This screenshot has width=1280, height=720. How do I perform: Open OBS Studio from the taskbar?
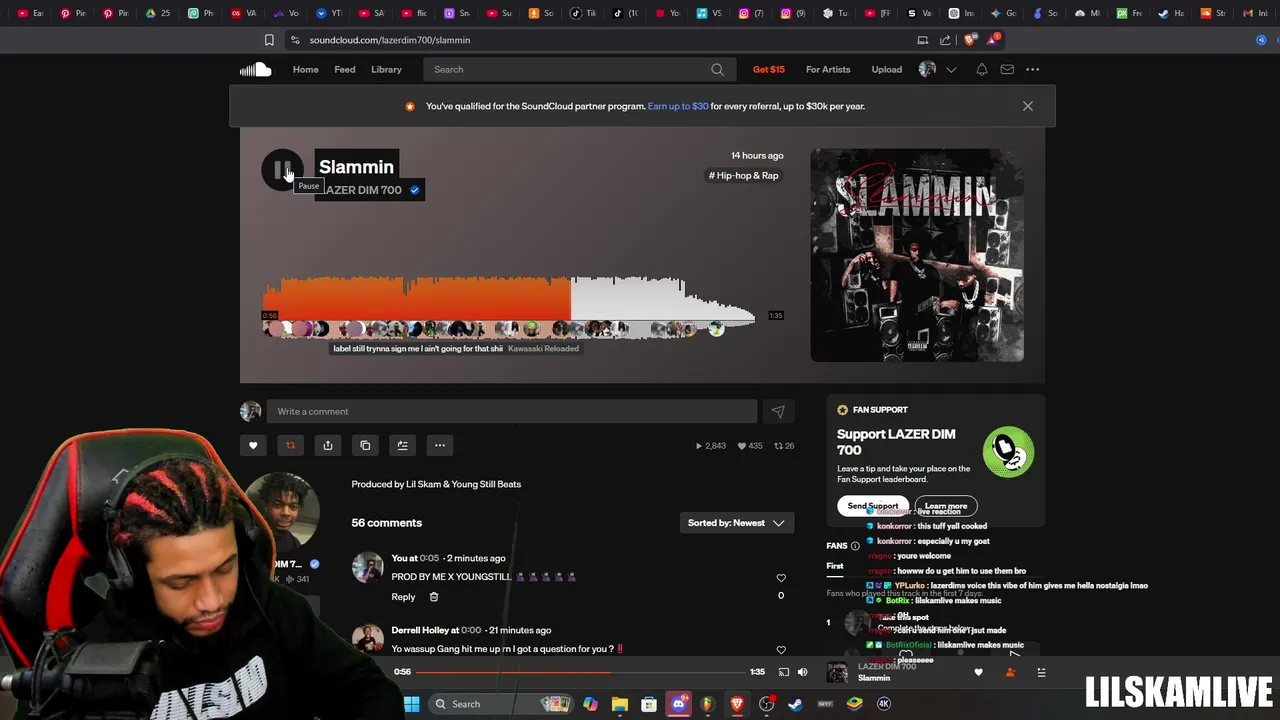767,704
